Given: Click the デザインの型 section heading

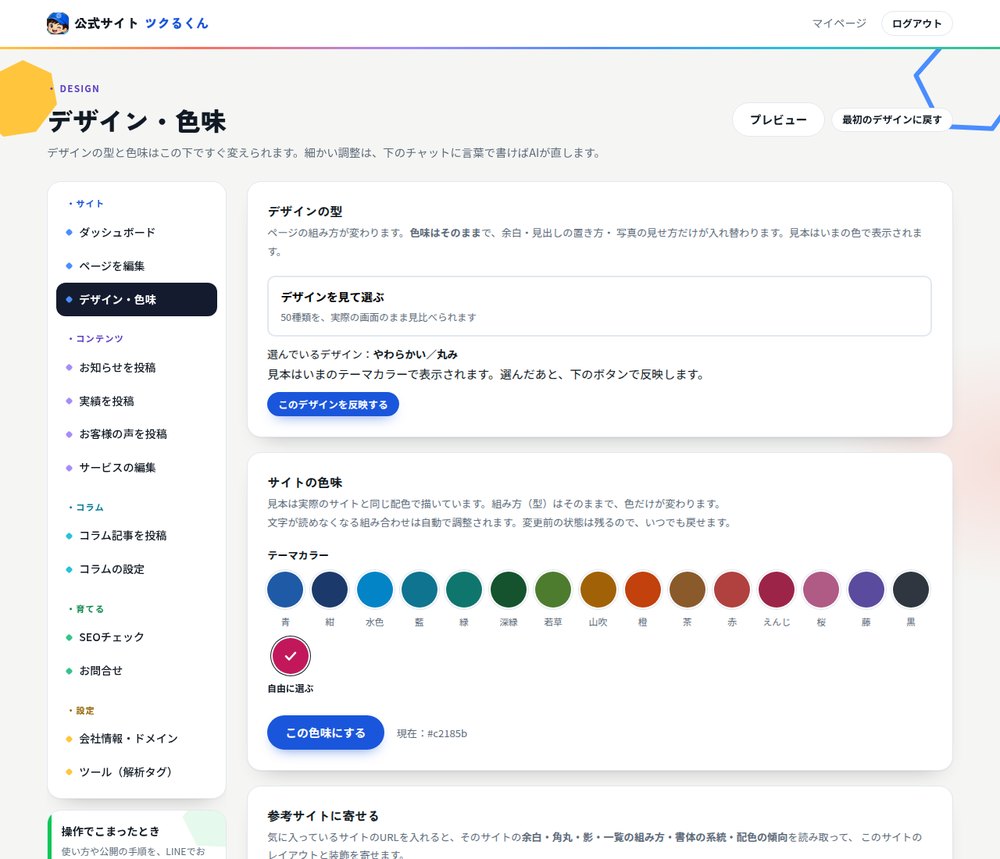Looking at the screenshot, I should tap(305, 211).
